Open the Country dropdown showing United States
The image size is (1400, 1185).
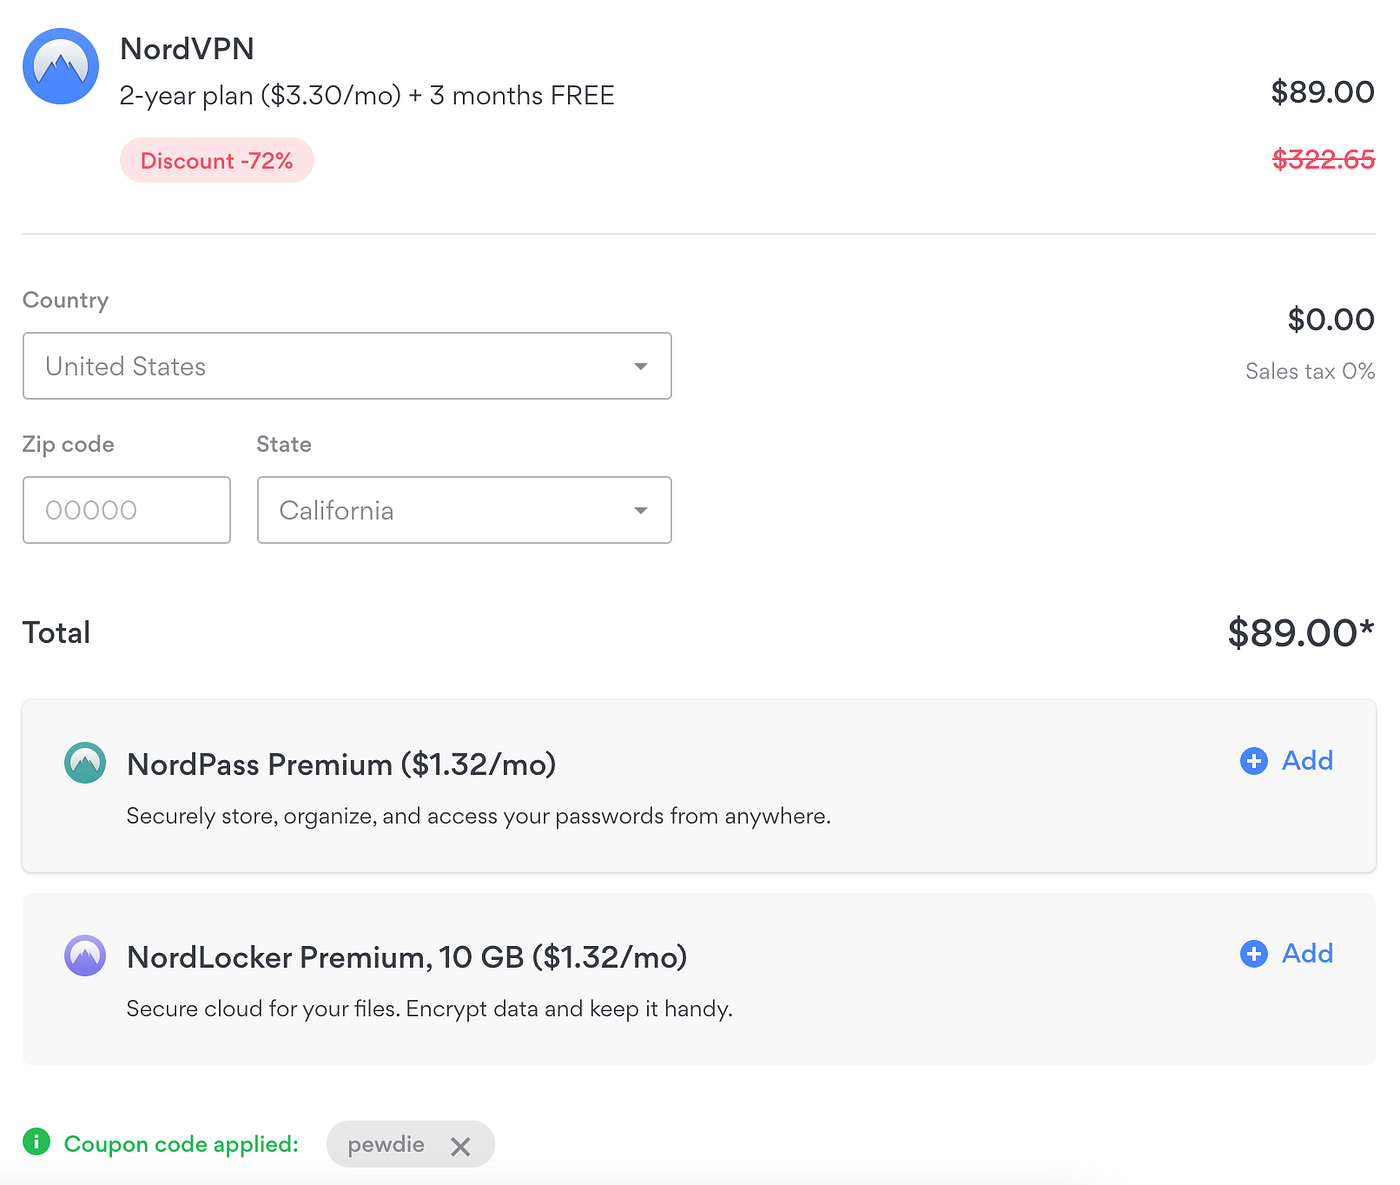pos(346,366)
